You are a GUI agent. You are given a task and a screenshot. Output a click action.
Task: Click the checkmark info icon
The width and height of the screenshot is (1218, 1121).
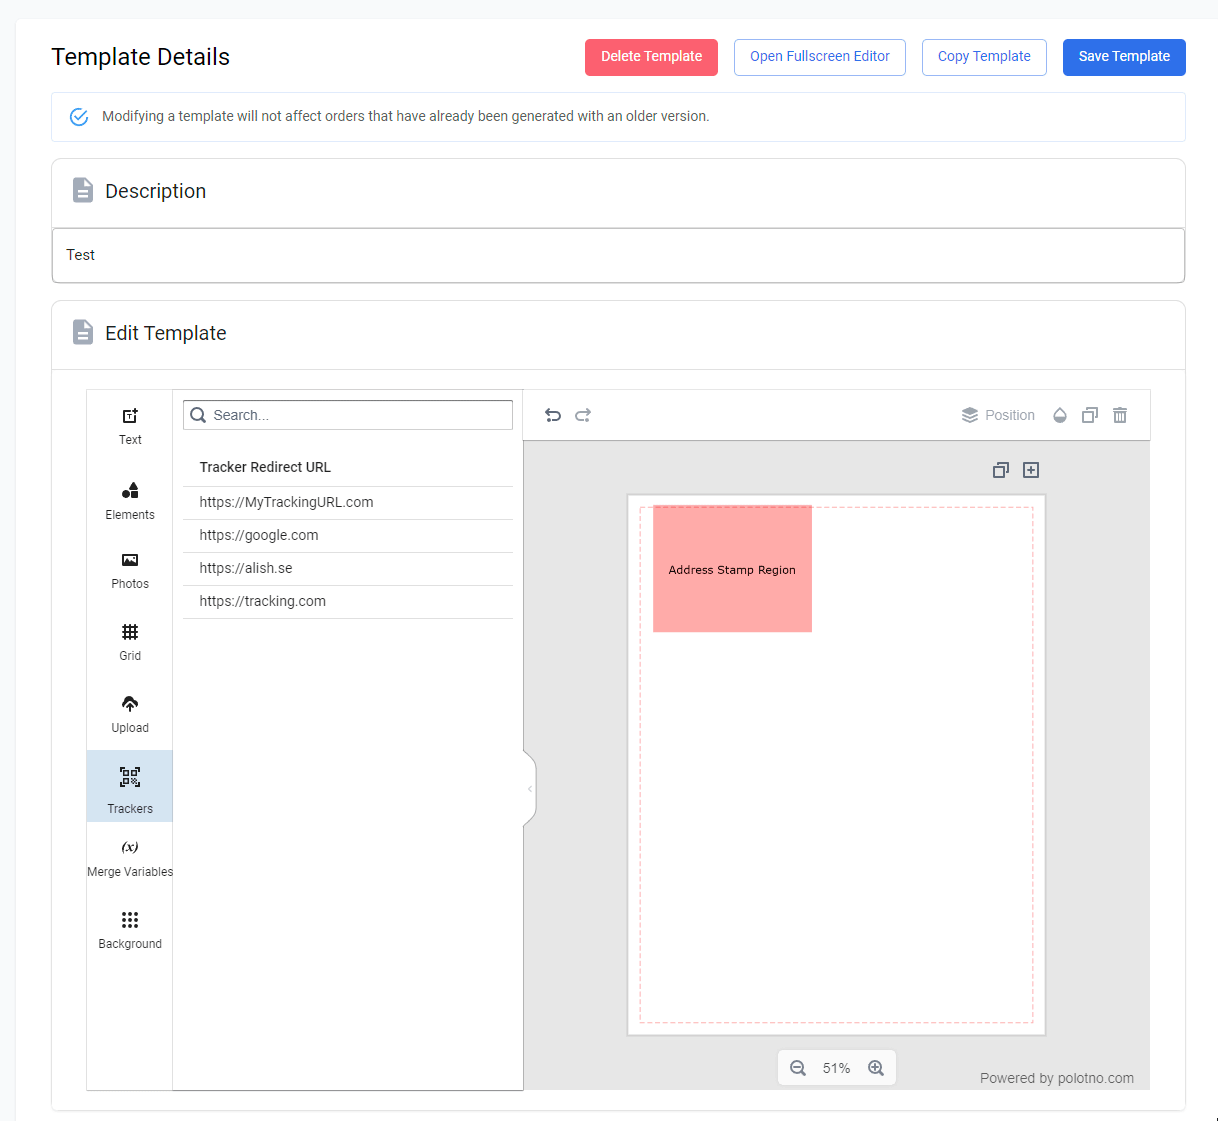(x=79, y=117)
